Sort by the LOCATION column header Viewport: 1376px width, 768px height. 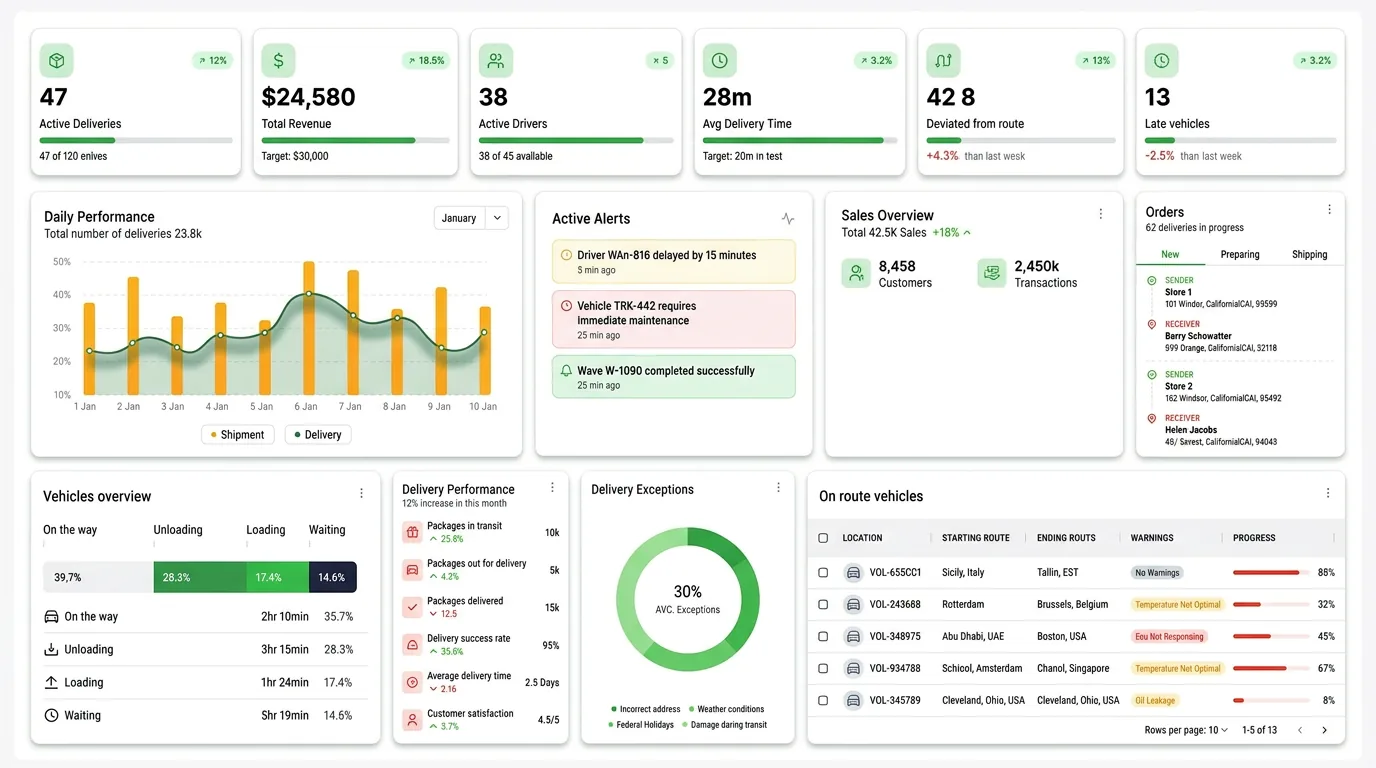(x=862, y=538)
